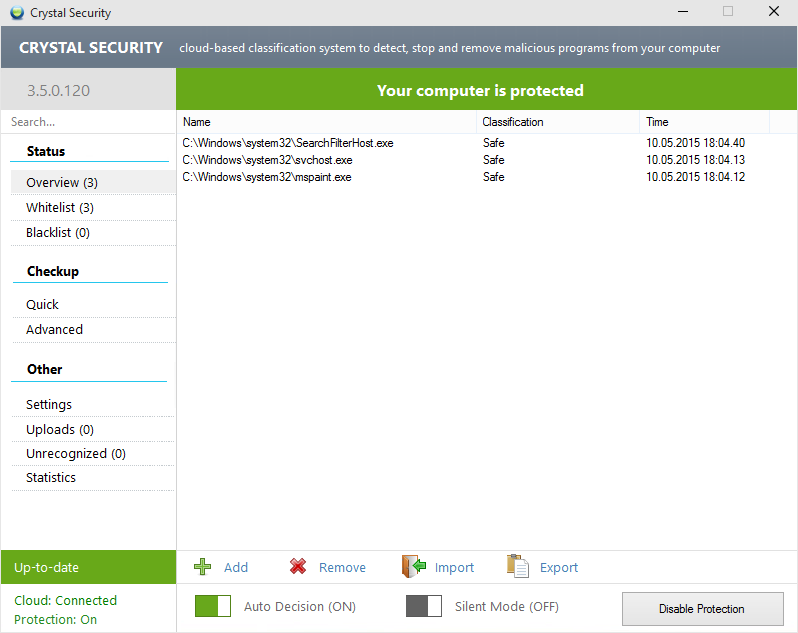The width and height of the screenshot is (798, 633).
Task: Click the Disable Protection button
Action: (x=701, y=608)
